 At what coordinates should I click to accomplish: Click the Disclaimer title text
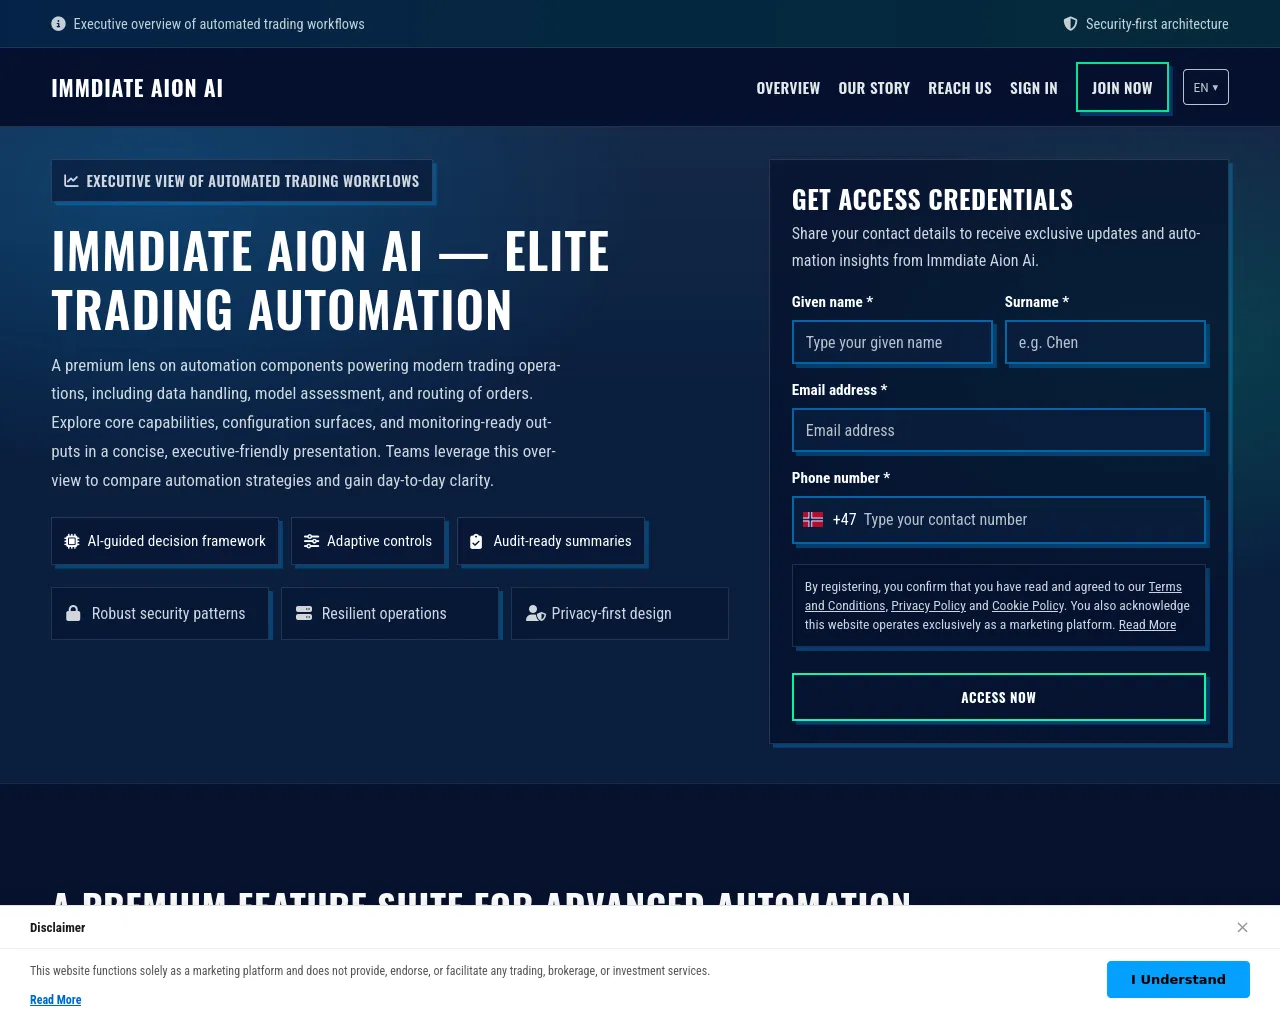[x=58, y=928]
